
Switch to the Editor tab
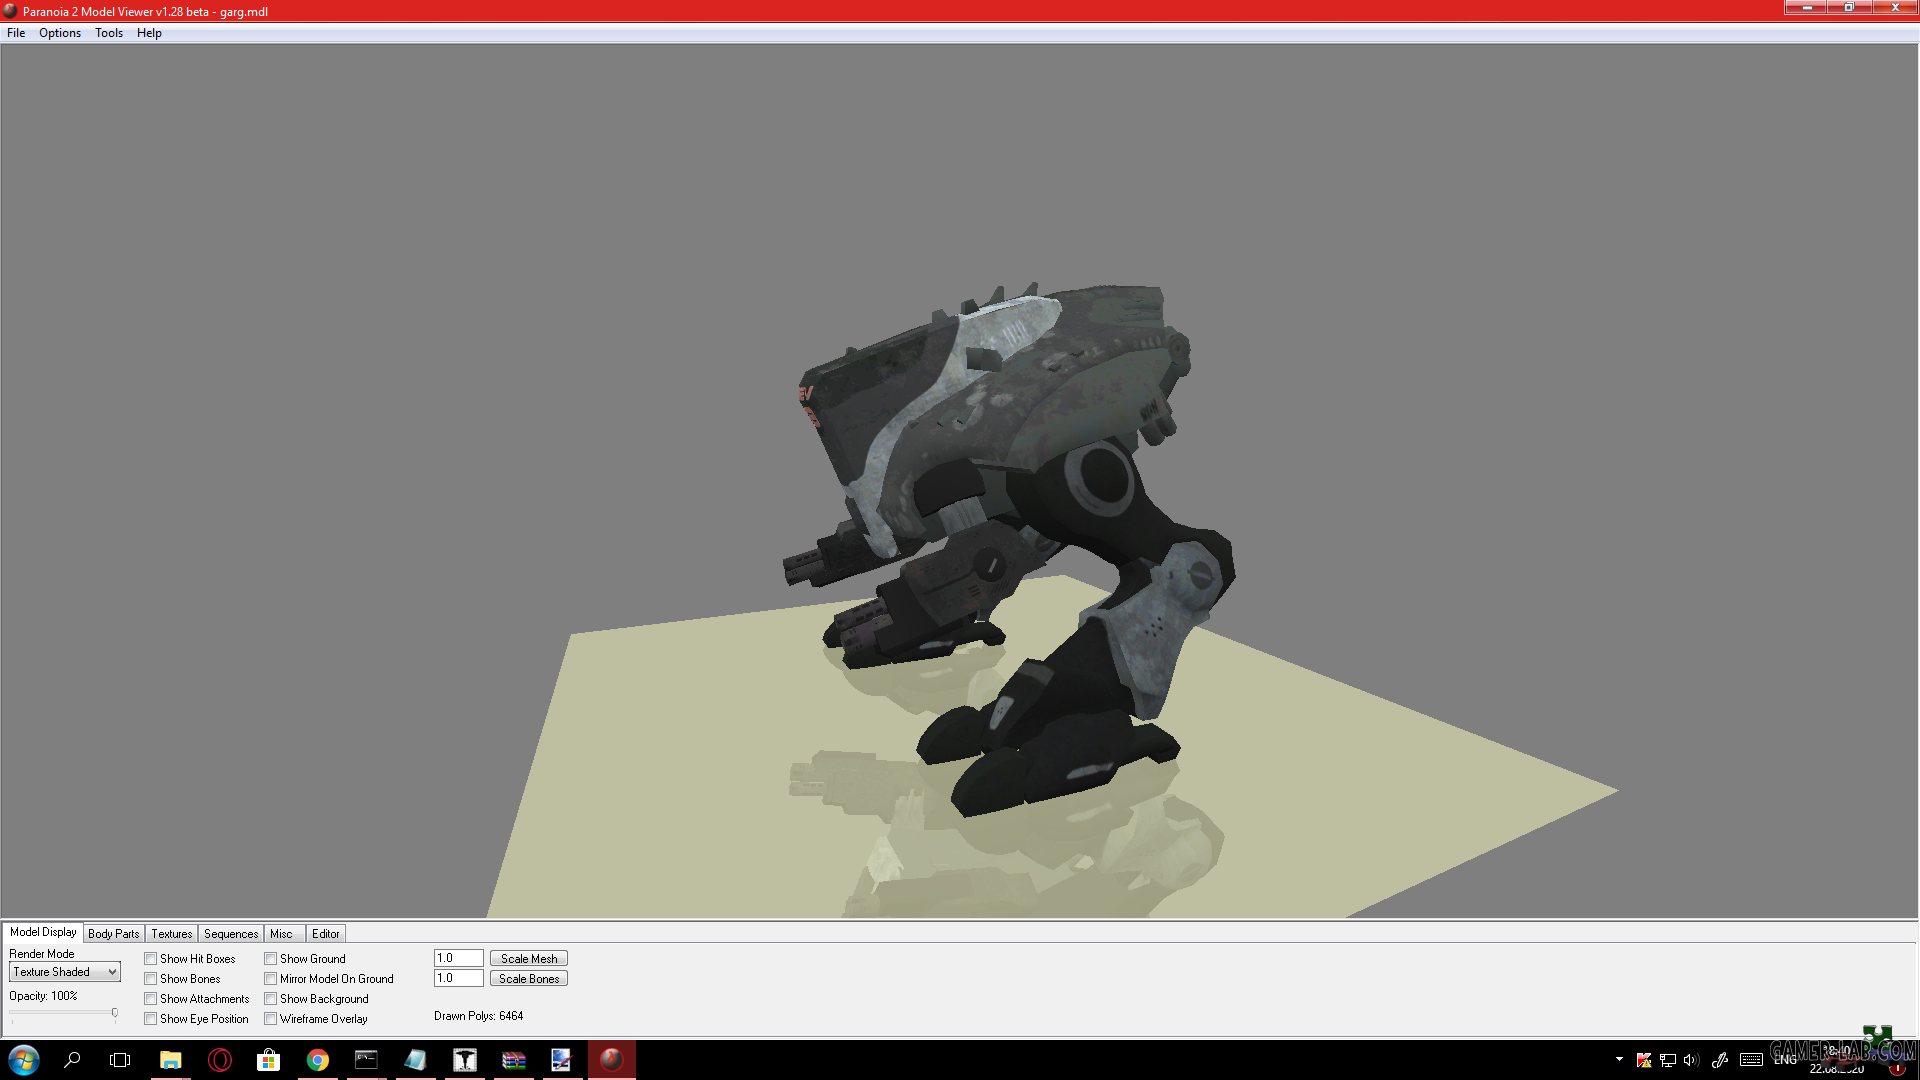tap(326, 934)
